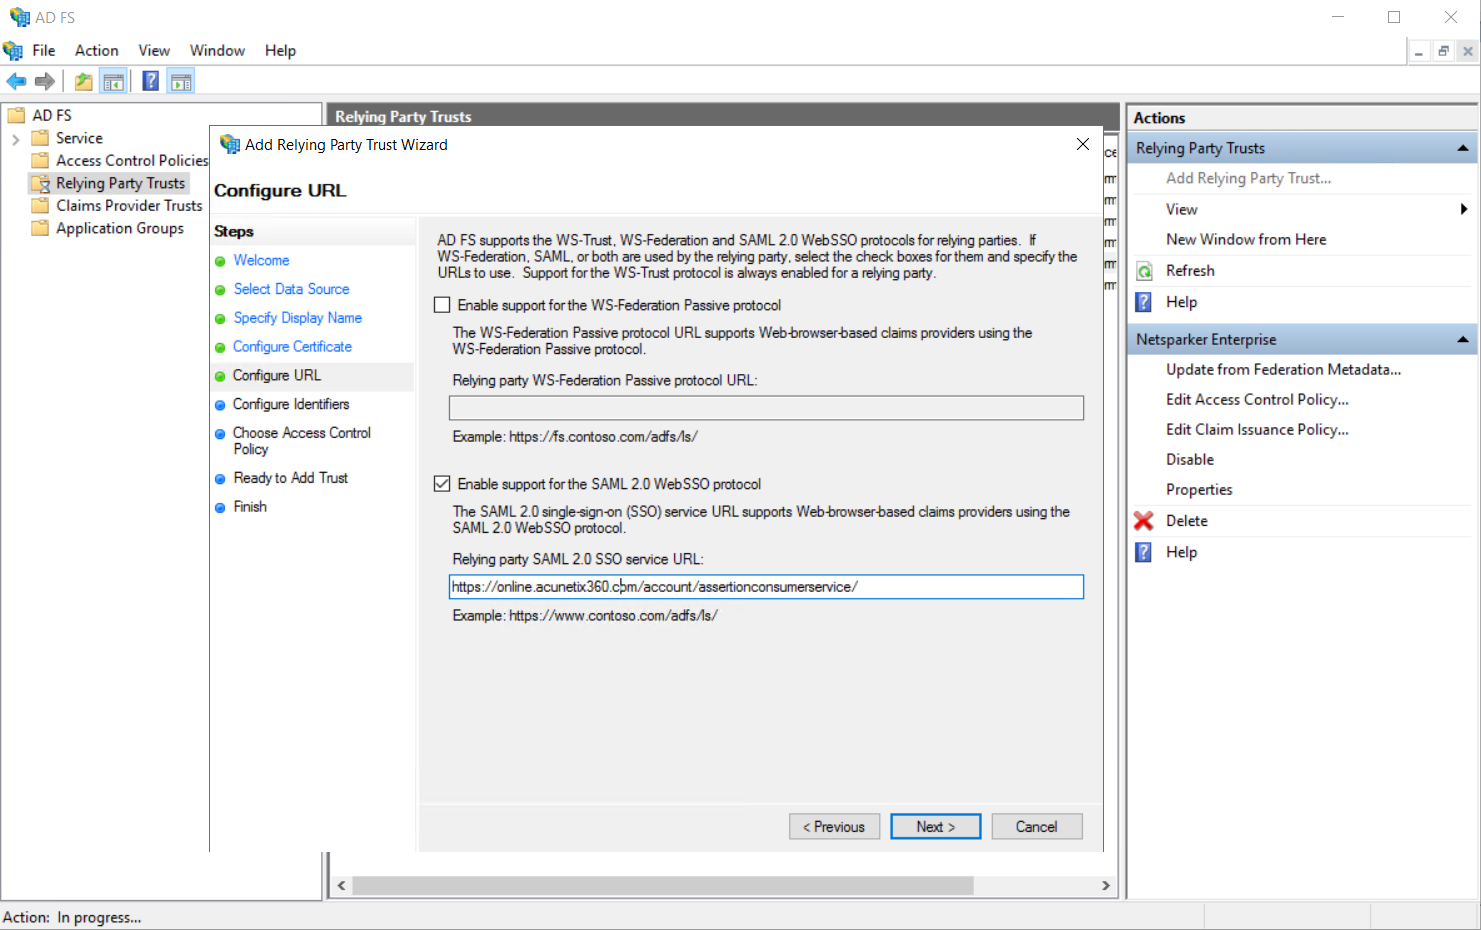Open the View menu in menu bar
Screen dimensions: 1481x930
(154, 50)
